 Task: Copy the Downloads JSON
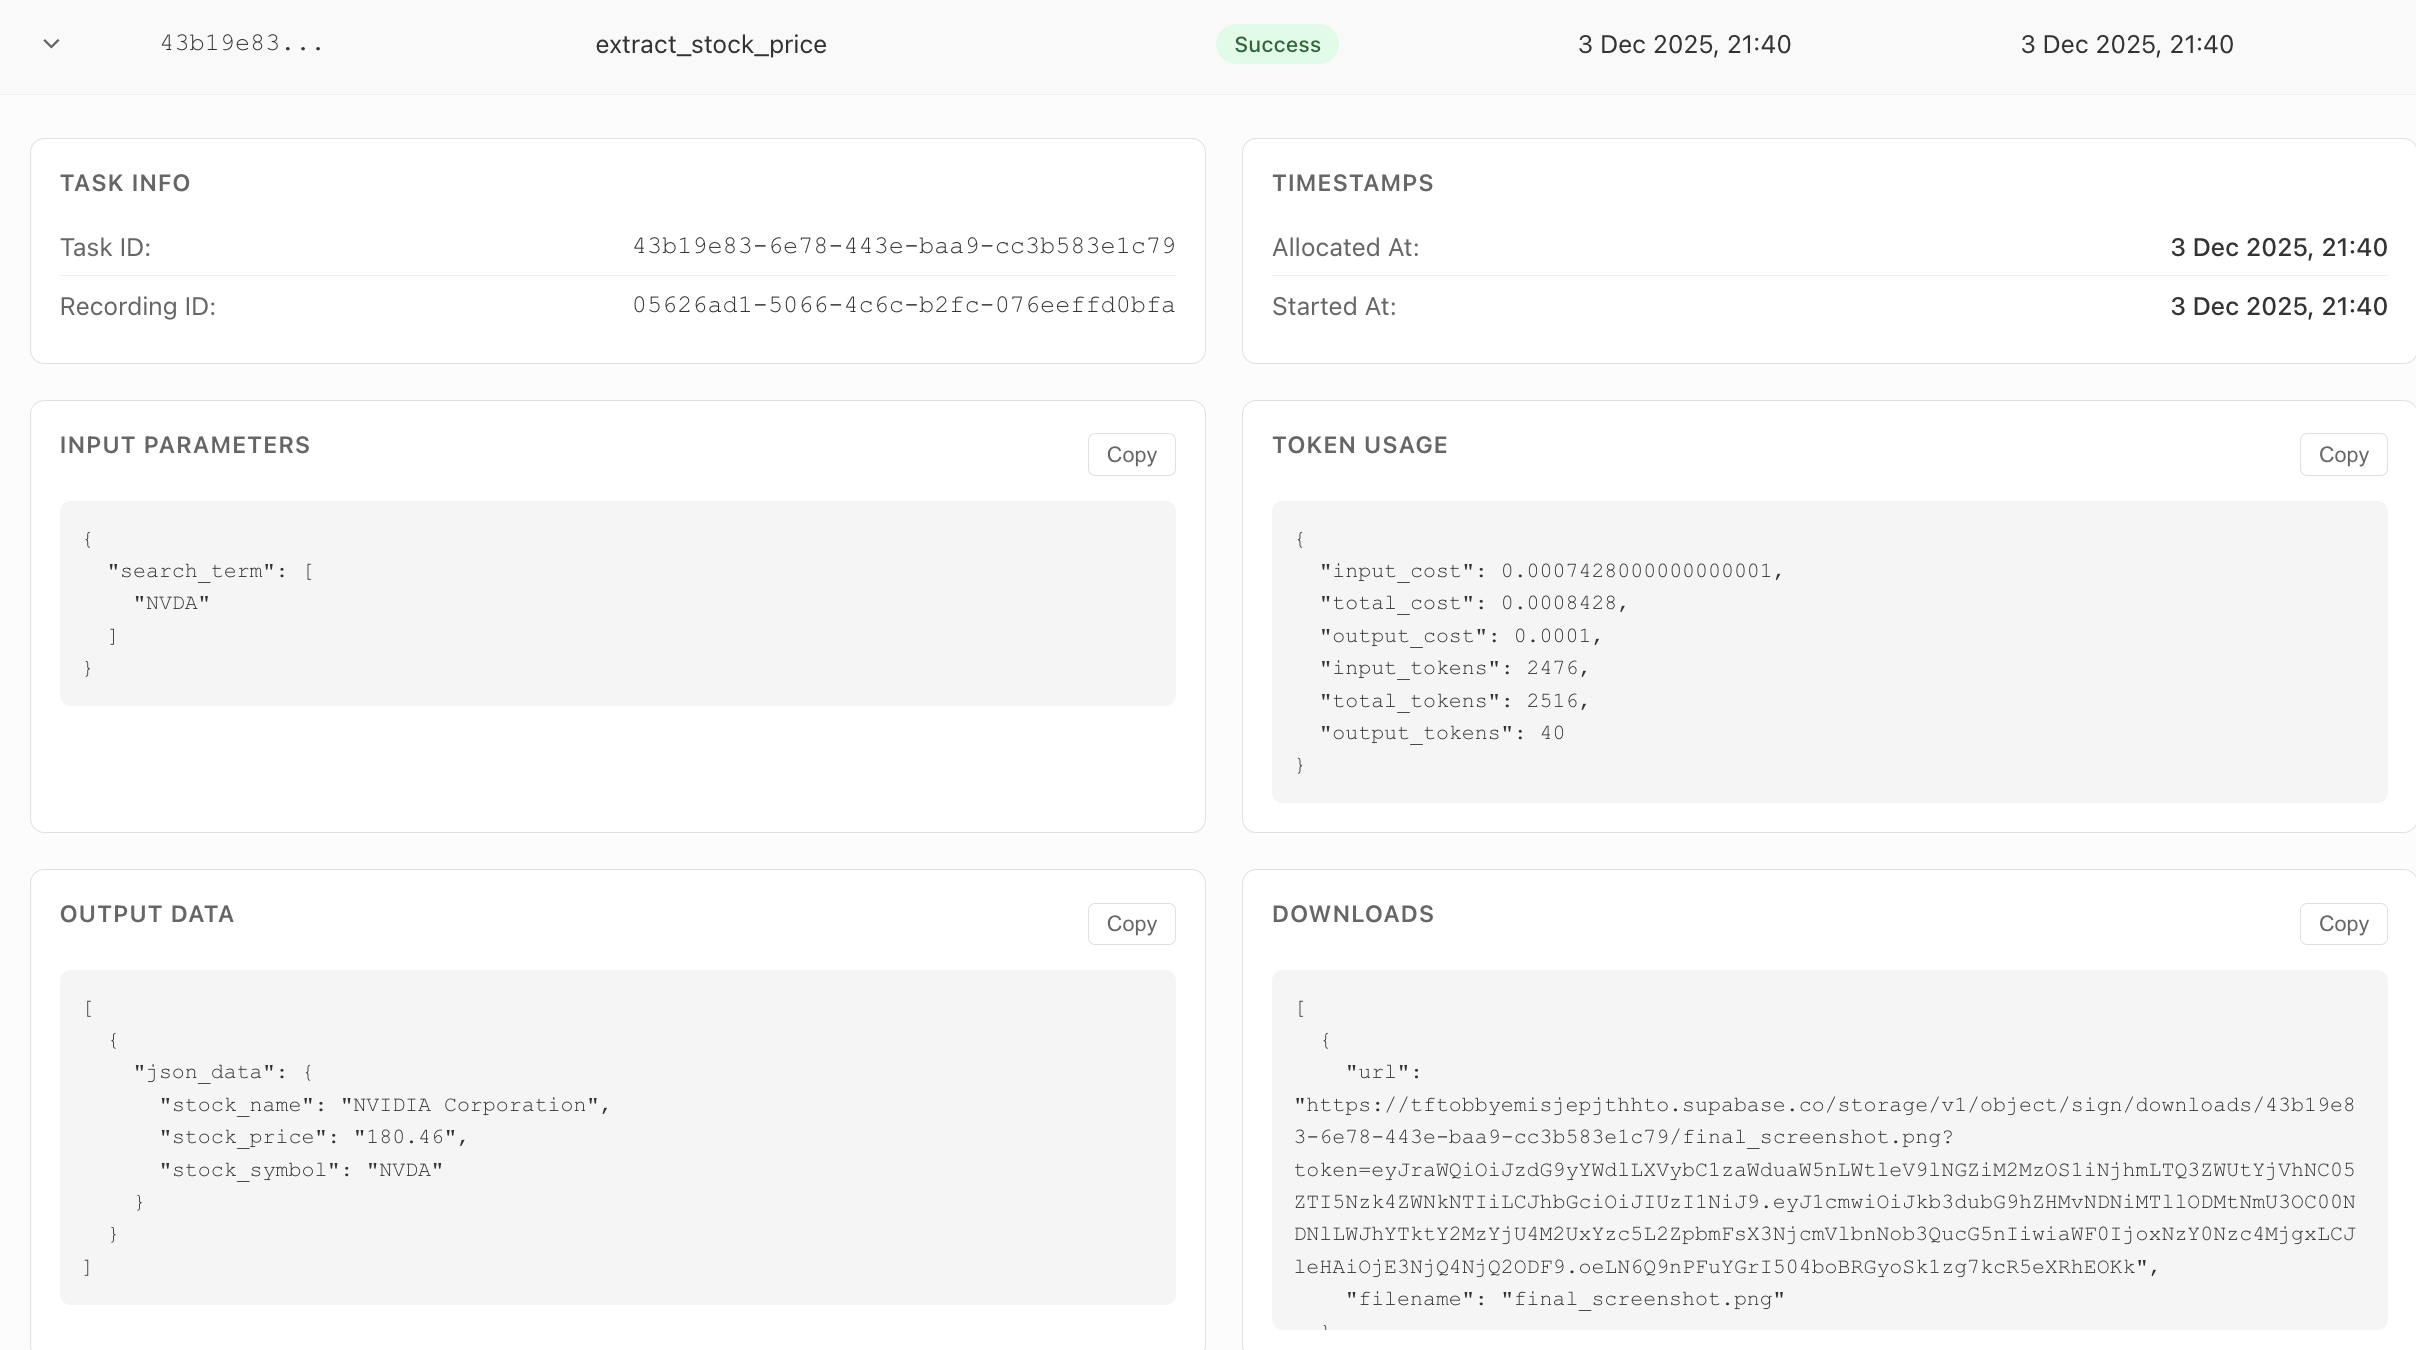point(2343,924)
